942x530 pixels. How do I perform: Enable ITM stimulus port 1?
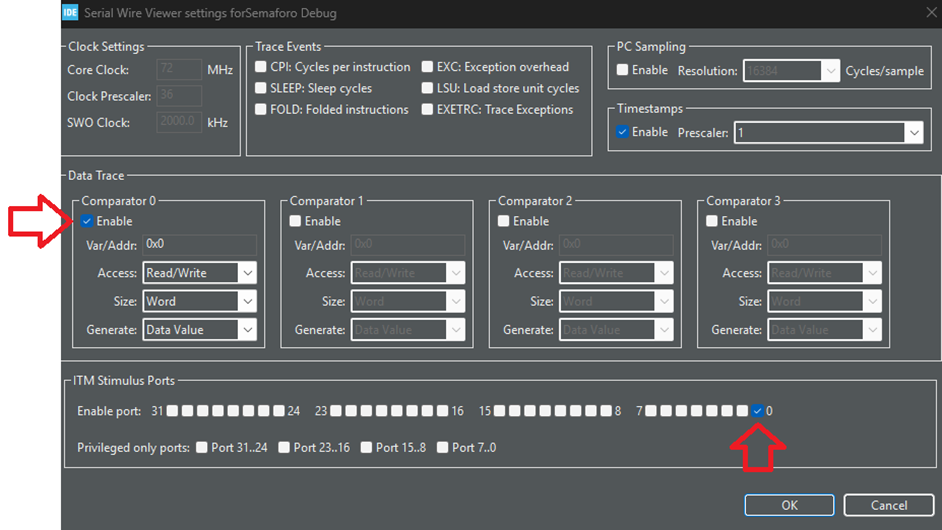click(743, 411)
